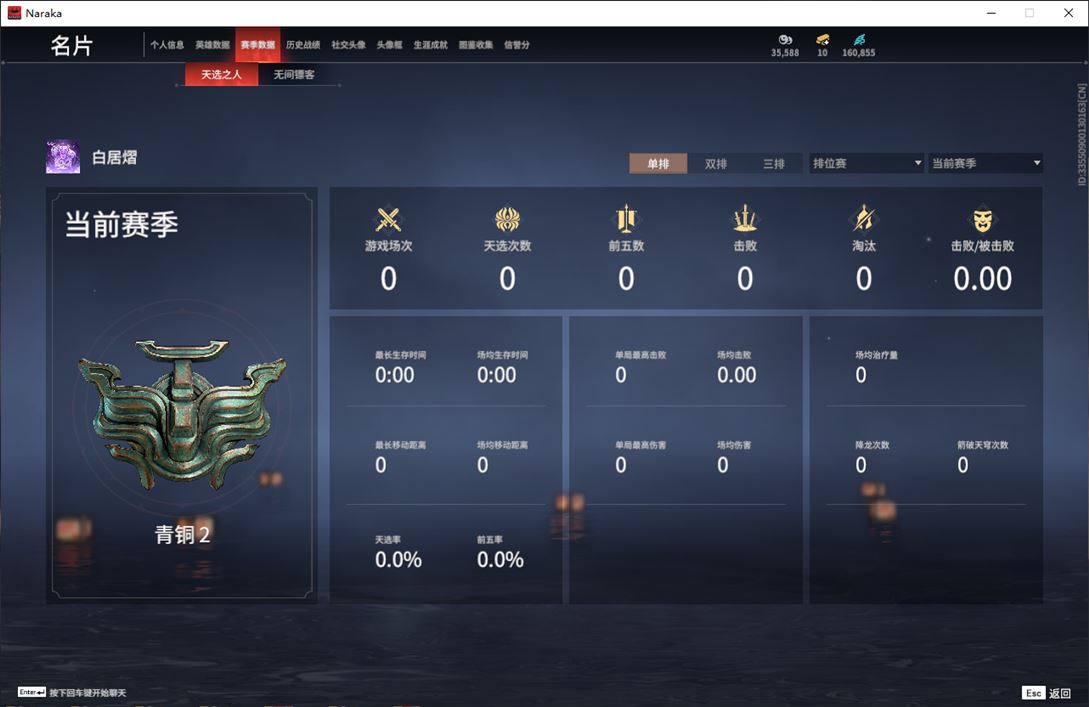Click the 前五率 0.0% value
This screenshot has height=707, width=1089.
[x=500, y=560]
